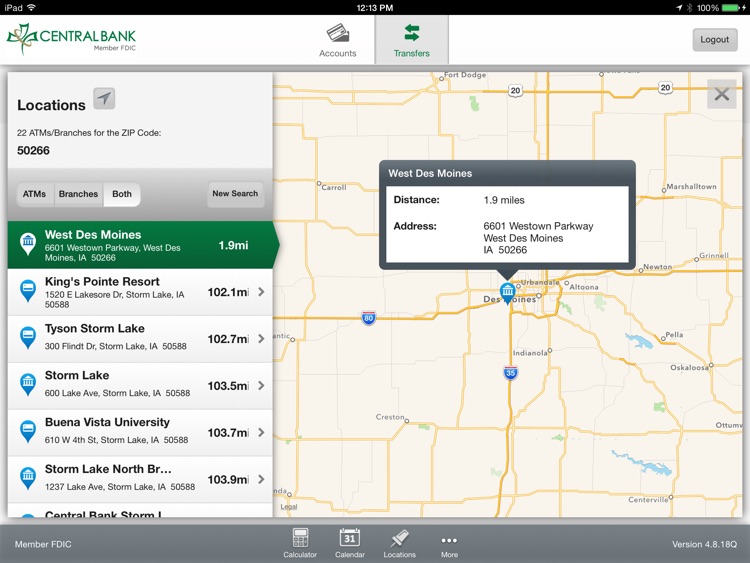750x563 pixels.
Task: Click the ATM pin icon for Tyson Storm Lake
Action: point(28,338)
